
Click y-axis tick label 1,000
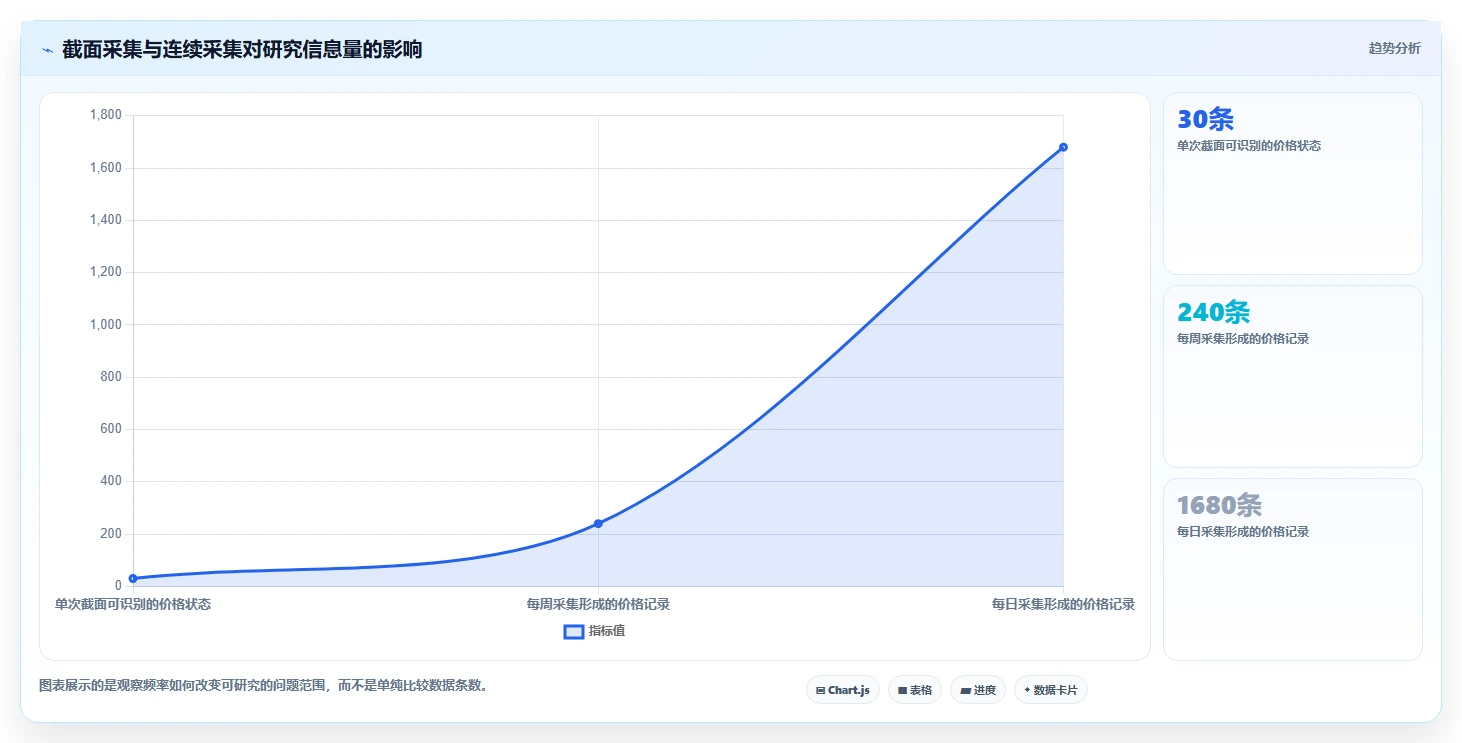click(x=105, y=324)
